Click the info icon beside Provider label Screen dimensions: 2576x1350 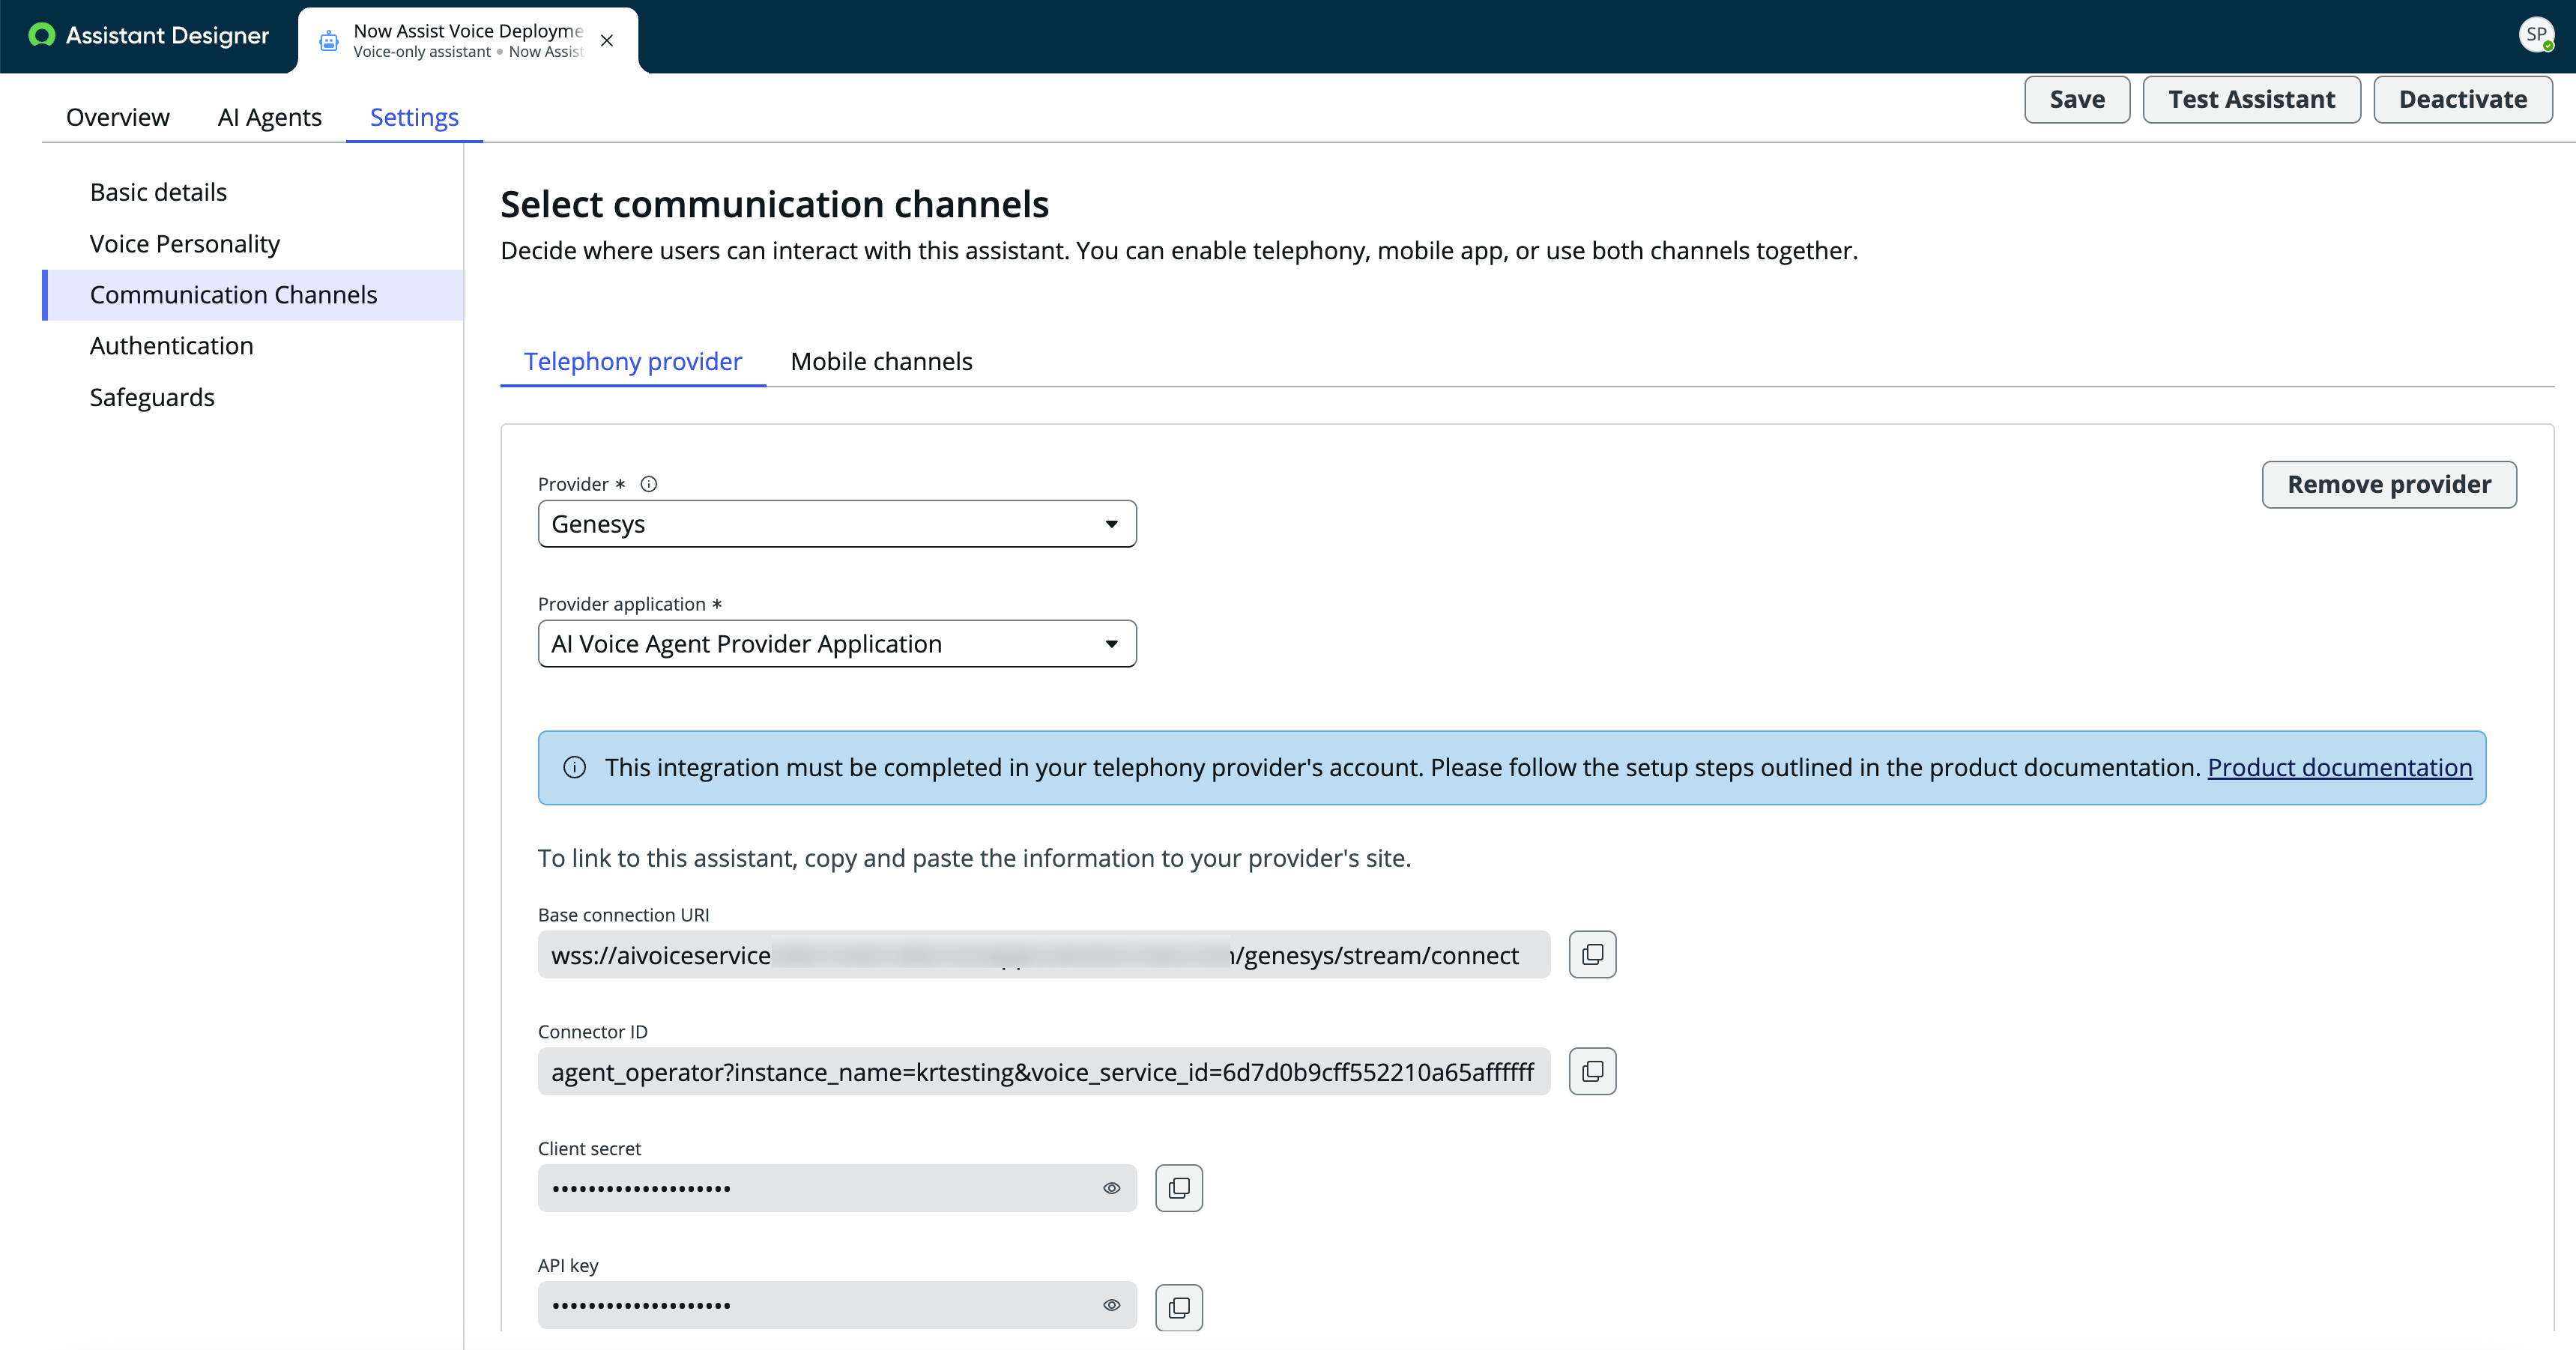(649, 484)
